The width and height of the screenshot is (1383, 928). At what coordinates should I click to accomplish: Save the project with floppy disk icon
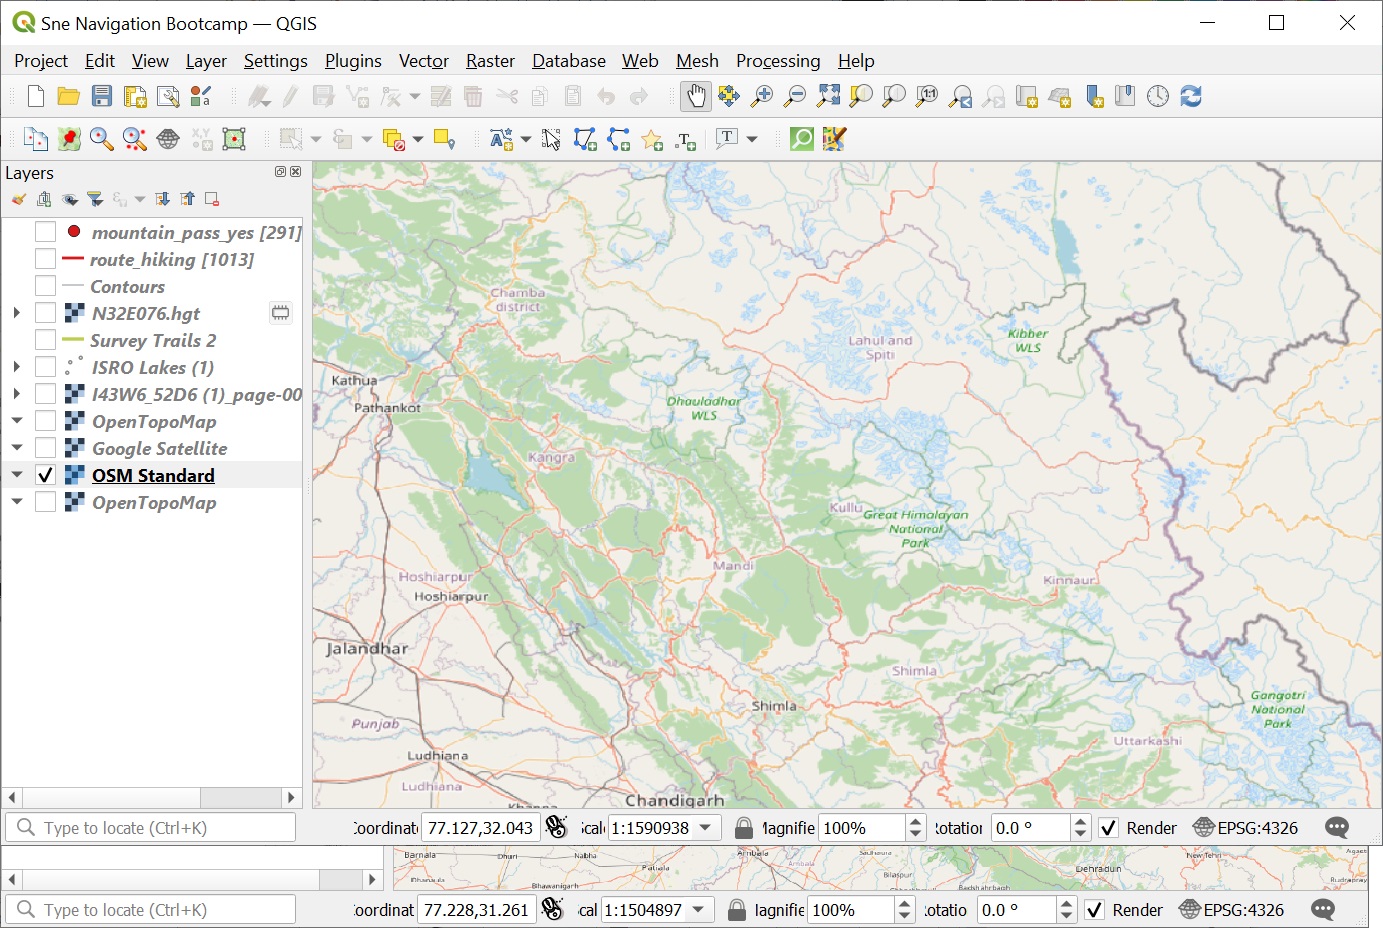click(102, 96)
